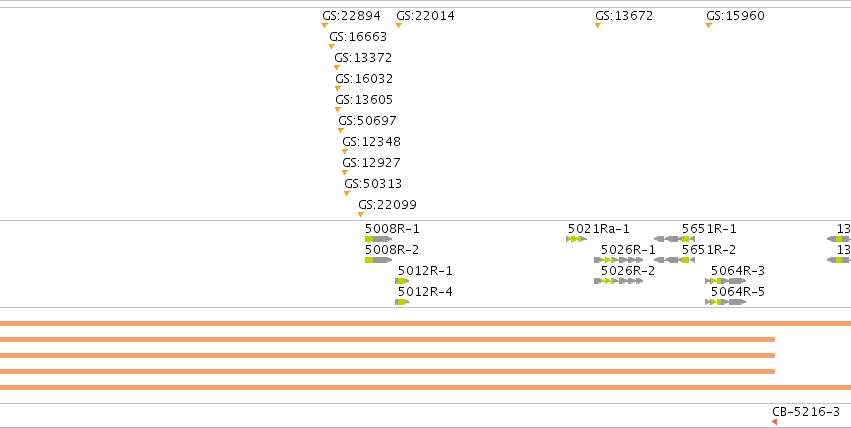This screenshot has width=851, height=428.
Task: Click the topmost full-width orange bar
Action: (426, 324)
